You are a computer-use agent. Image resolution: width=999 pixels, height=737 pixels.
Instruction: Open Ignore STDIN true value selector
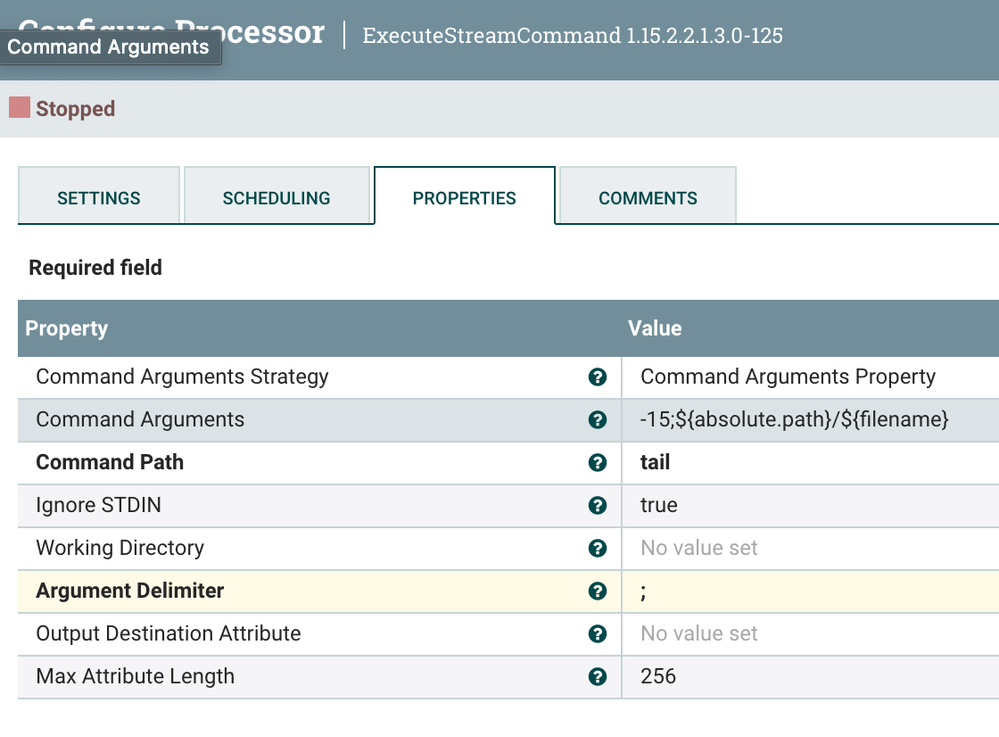point(810,506)
